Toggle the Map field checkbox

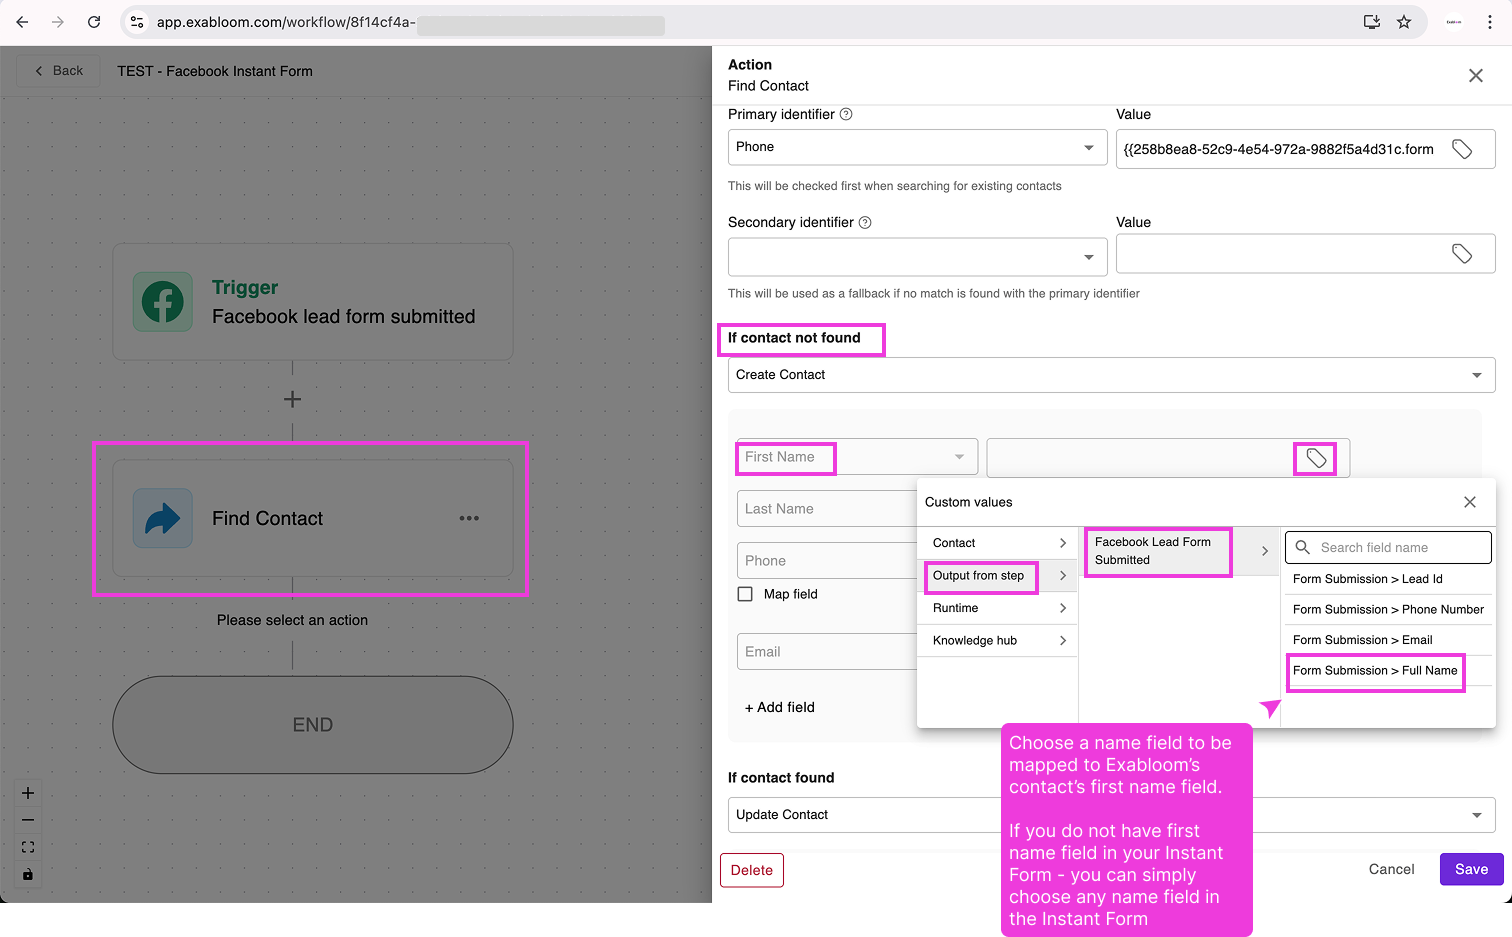coord(744,593)
